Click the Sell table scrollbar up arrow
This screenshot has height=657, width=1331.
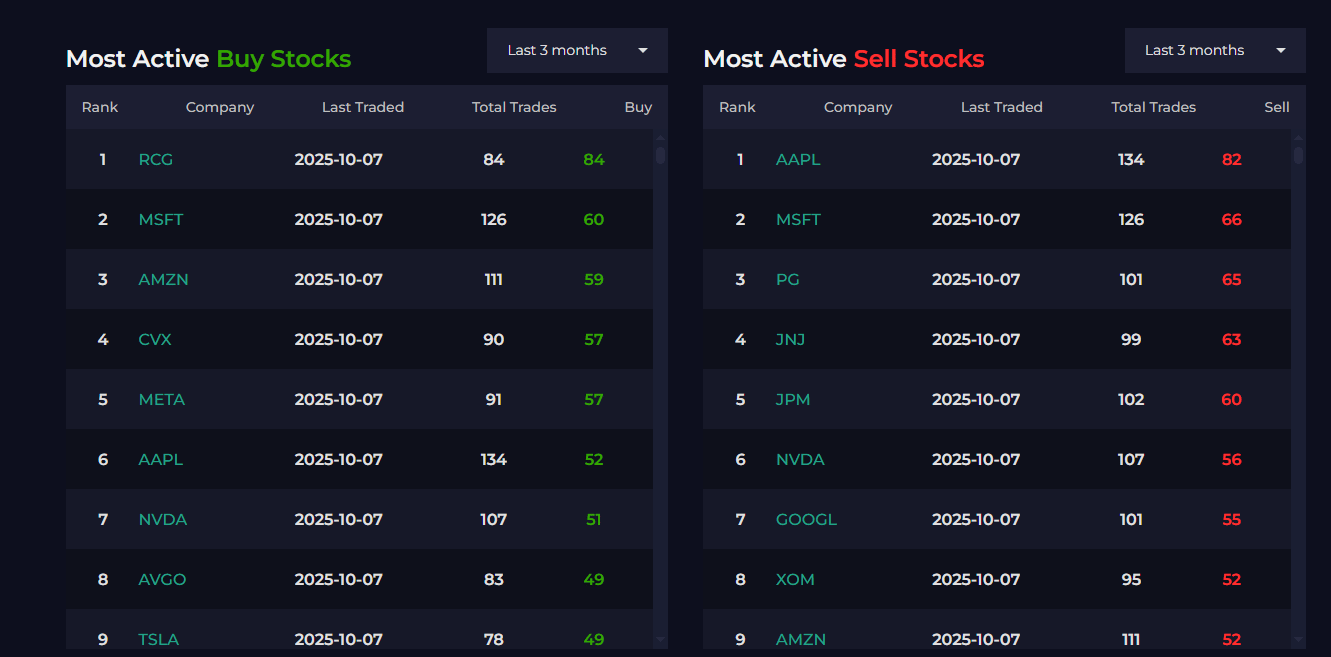point(1298,137)
